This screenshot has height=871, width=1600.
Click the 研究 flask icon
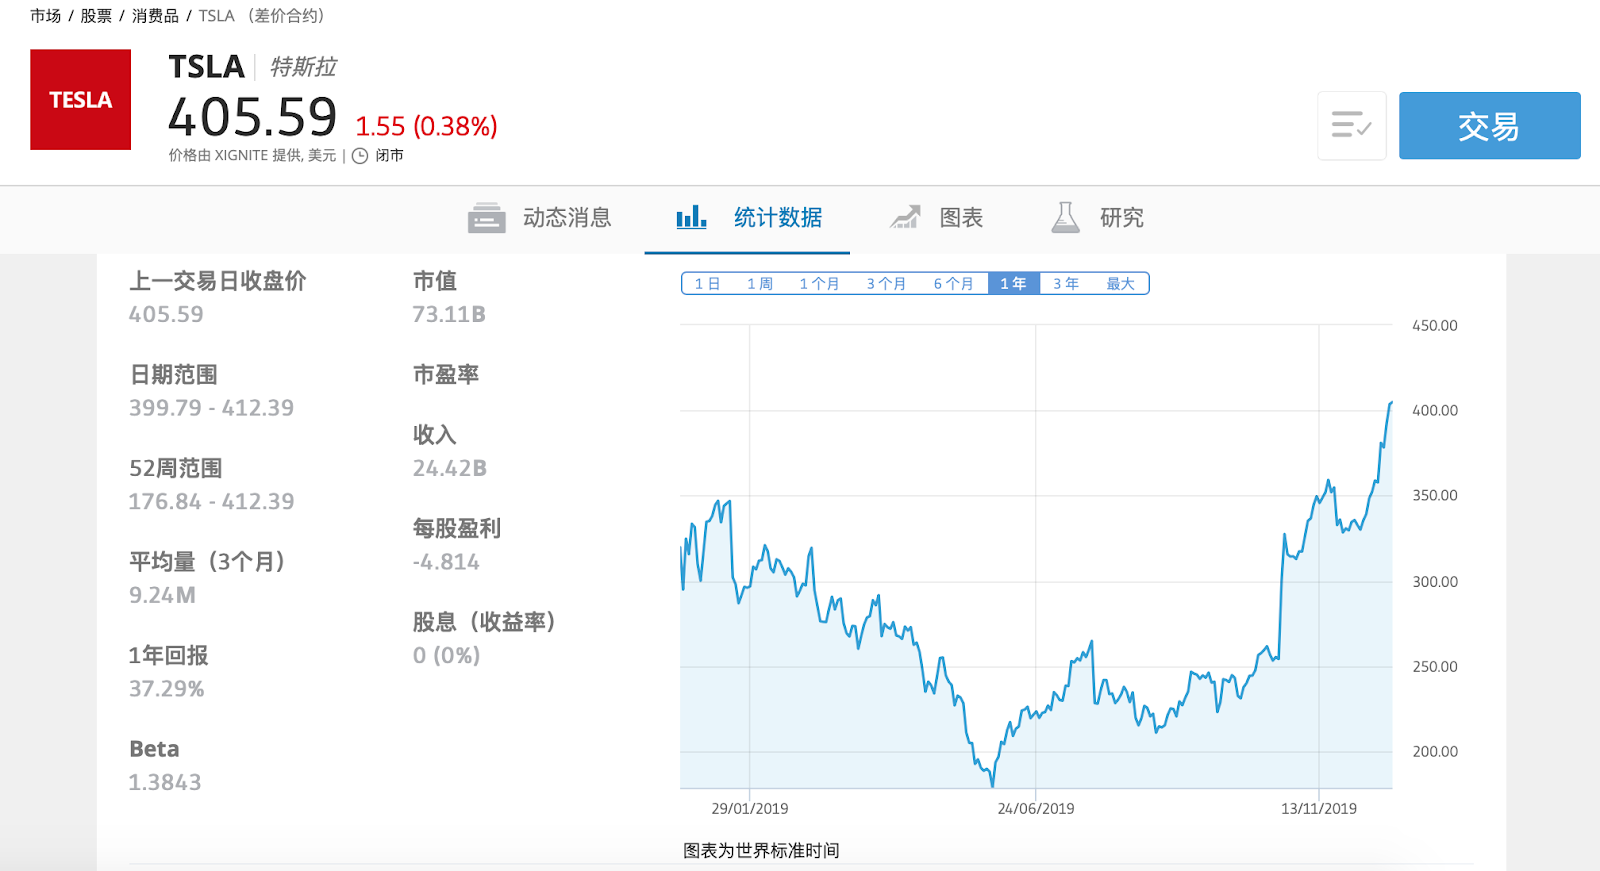1066,217
